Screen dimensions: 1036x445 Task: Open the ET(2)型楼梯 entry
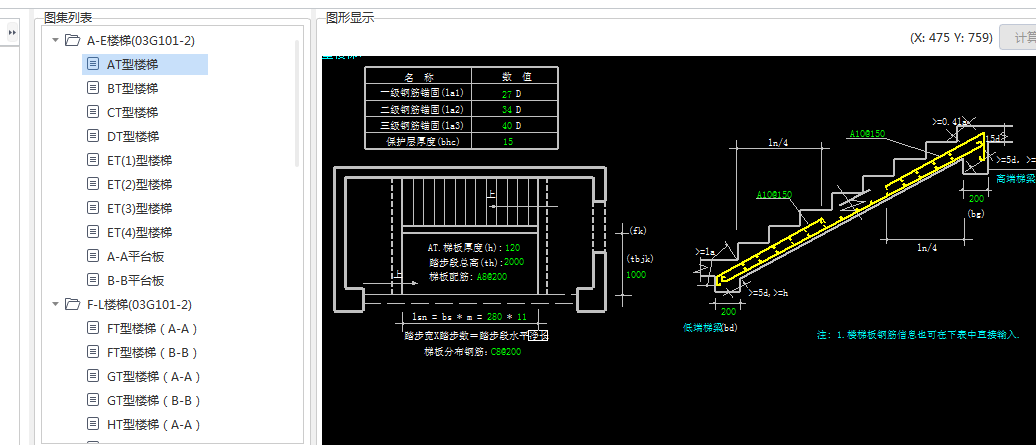(139, 184)
